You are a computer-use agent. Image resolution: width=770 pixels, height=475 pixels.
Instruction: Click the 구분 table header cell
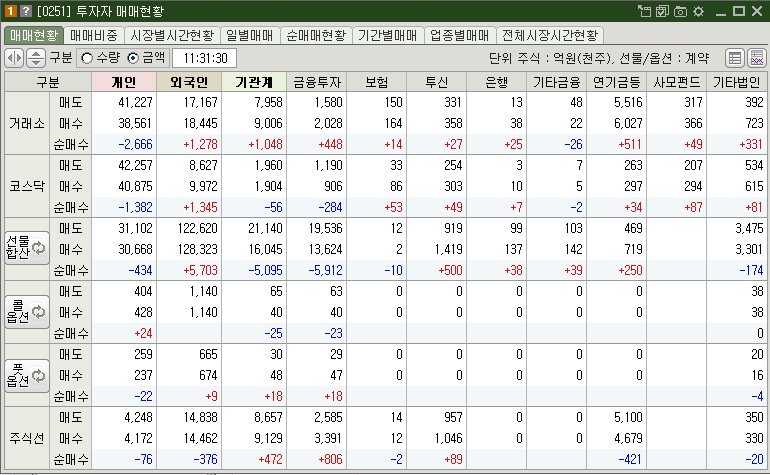point(48,82)
